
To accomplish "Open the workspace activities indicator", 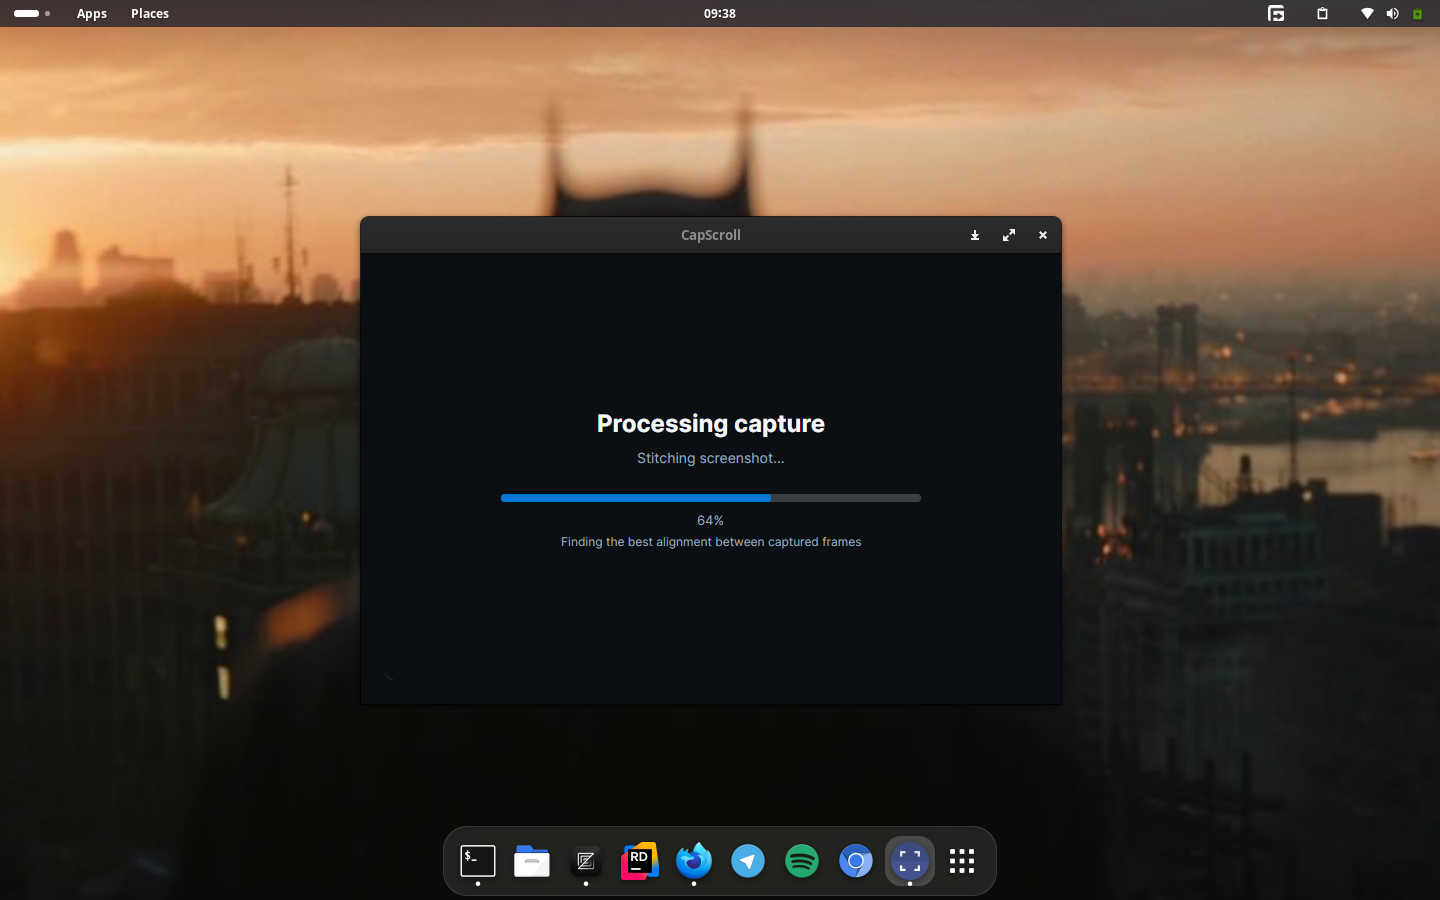I will point(32,13).
